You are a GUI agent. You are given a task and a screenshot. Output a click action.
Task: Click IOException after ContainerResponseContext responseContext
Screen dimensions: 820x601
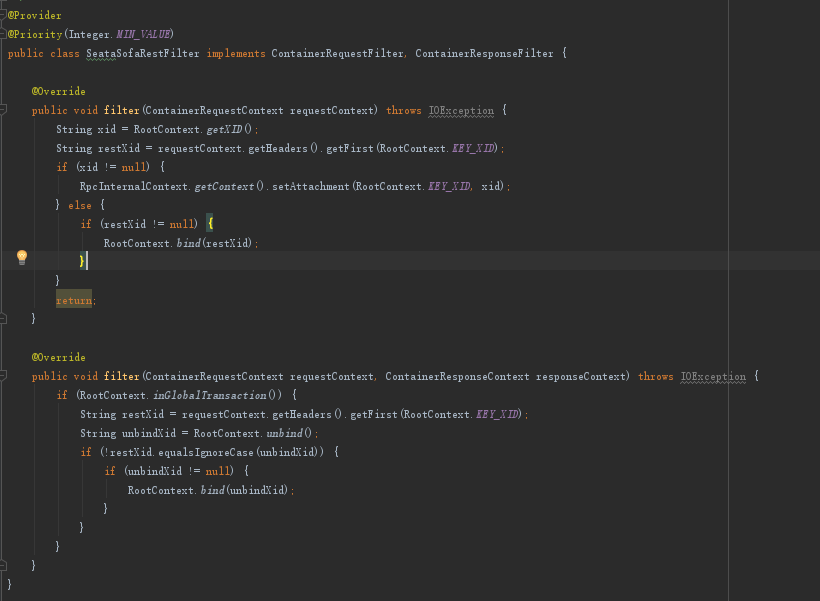point(713,377)
